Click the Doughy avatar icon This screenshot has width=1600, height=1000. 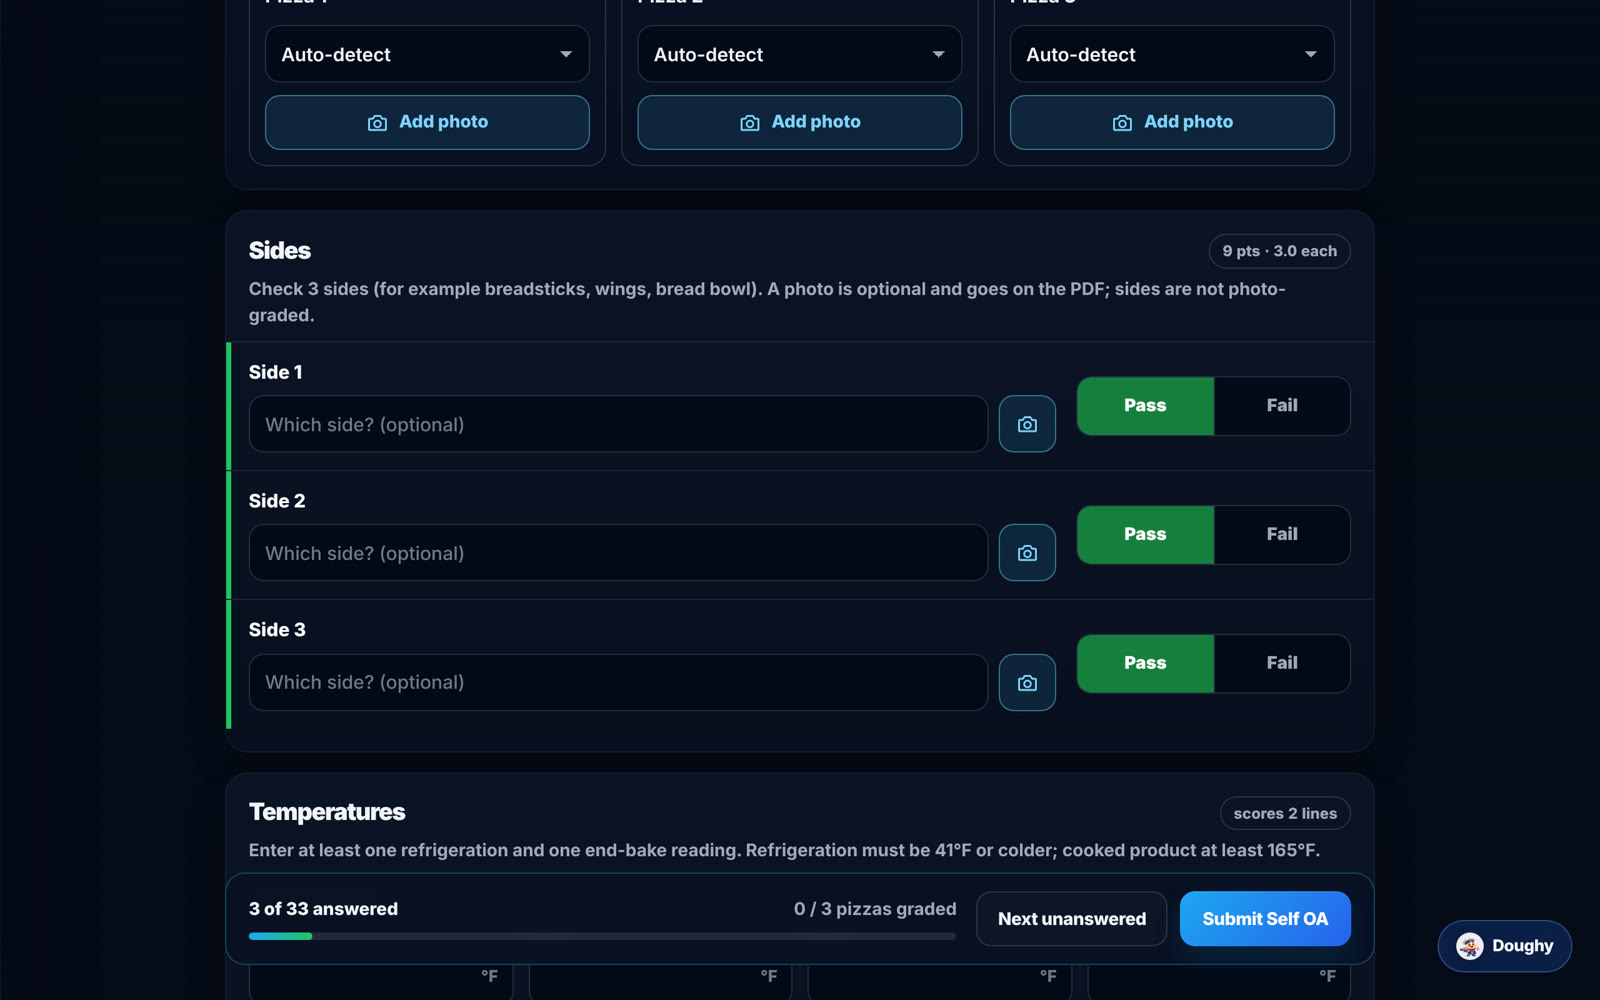click(1469, 946)
